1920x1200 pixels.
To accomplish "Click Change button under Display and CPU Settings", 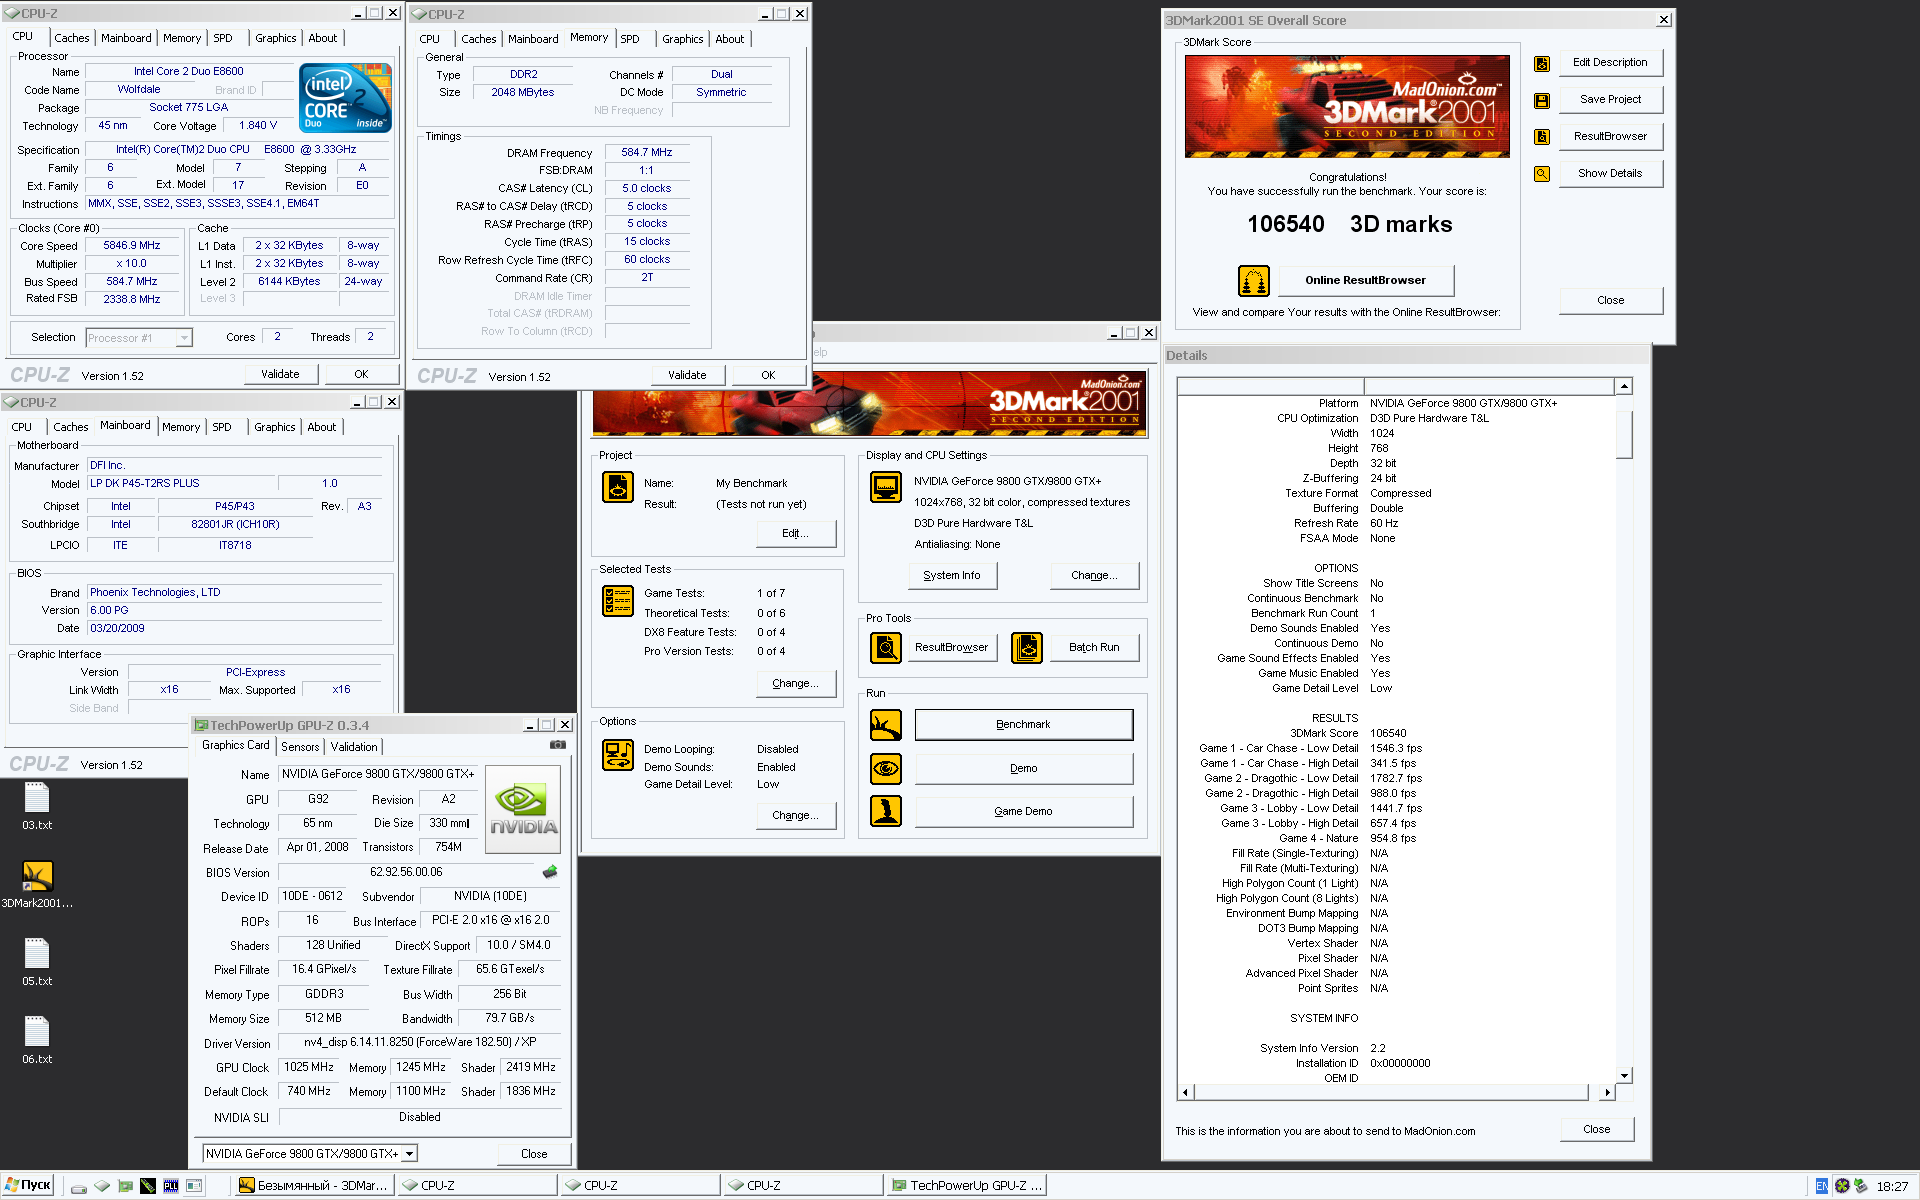I will coord(1094,575).
